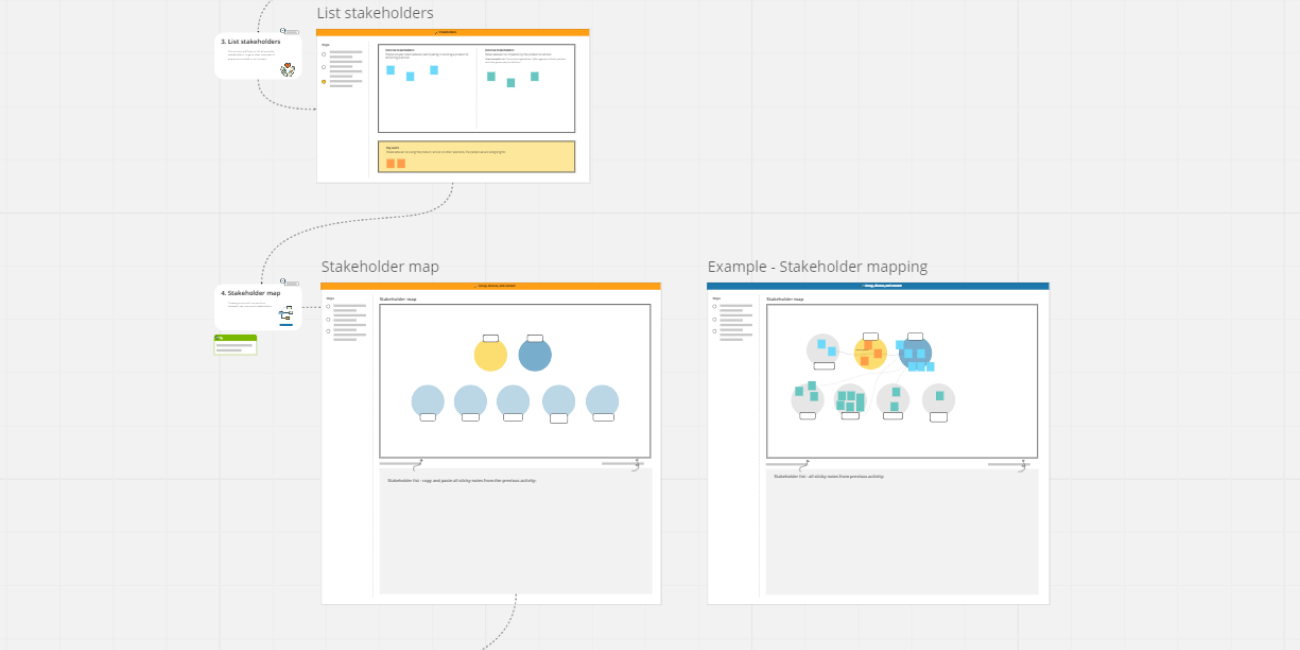Screen dimensions: 1300x650
Task: Click the hands-with-heart icon on List stakeholders card
Action: coord(288,69)
